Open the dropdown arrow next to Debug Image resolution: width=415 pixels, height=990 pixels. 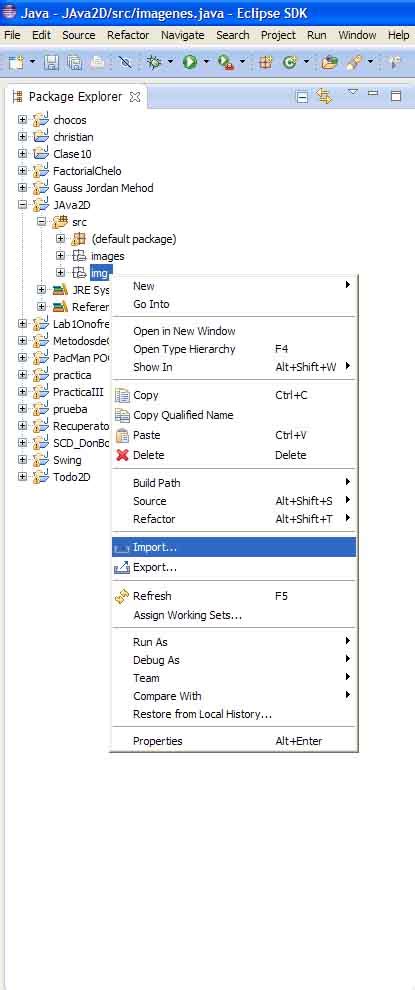point(170,62)
